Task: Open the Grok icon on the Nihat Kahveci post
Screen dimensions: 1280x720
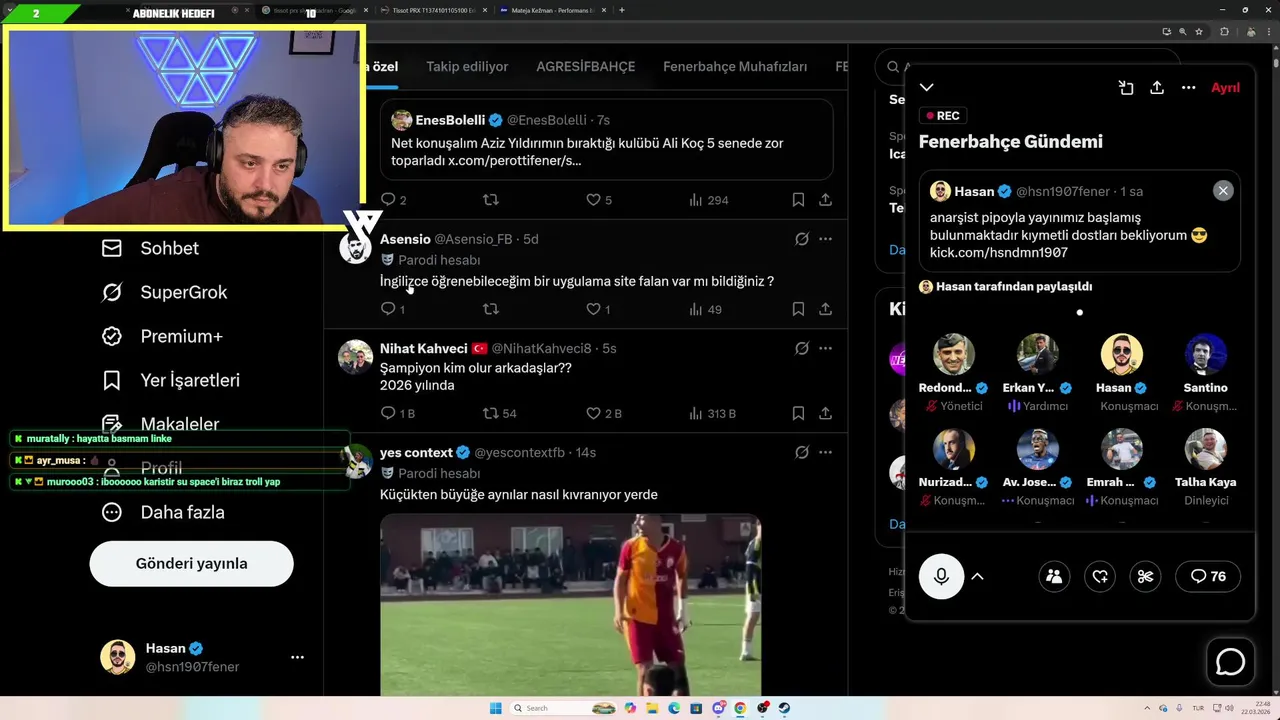Action: (x=801, y=349)
